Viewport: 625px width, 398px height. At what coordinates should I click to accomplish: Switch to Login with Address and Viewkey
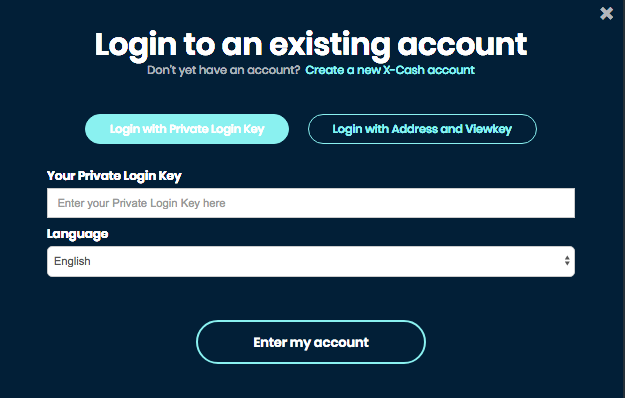click(422, 129)
